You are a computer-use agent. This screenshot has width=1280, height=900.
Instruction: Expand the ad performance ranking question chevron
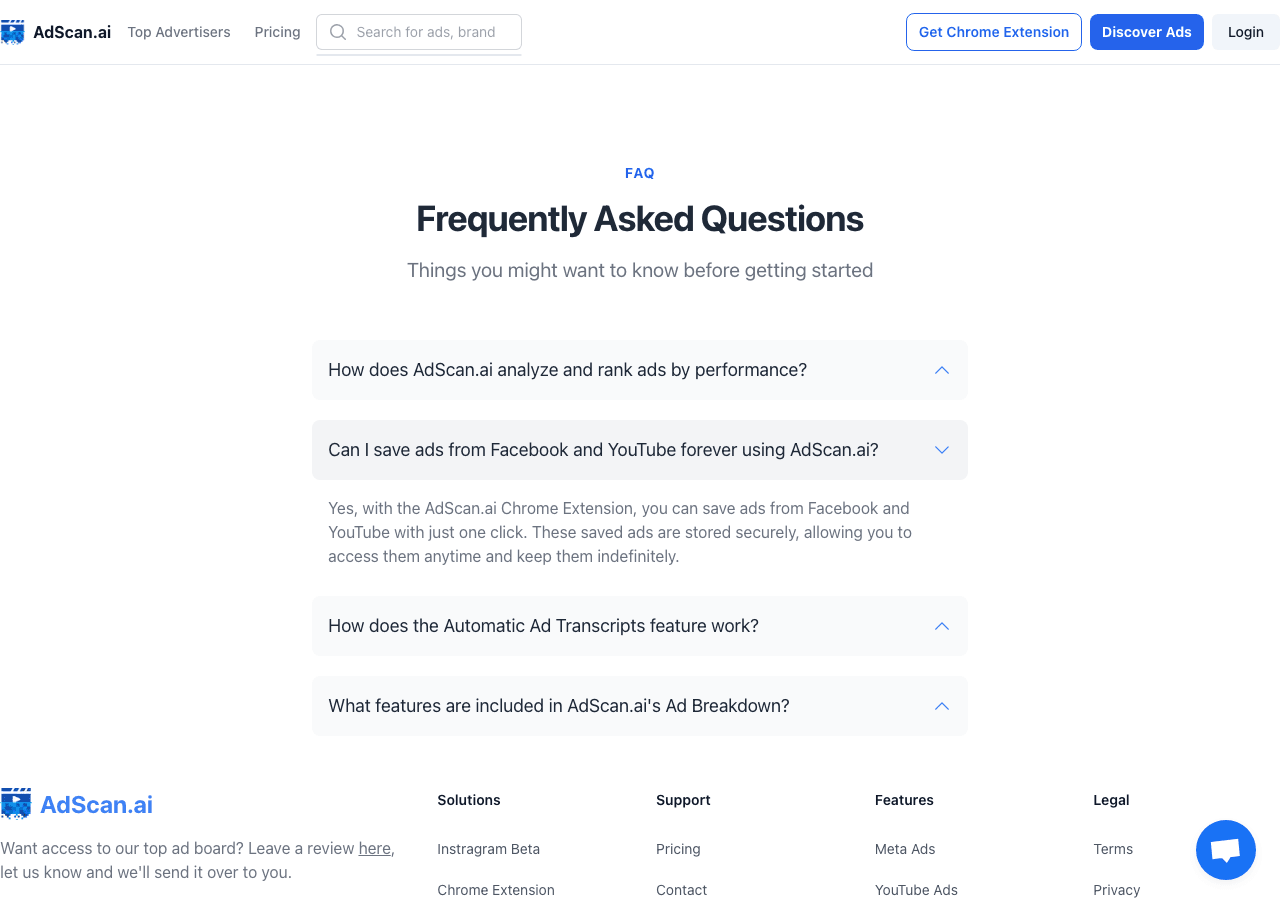coord(942,370)
